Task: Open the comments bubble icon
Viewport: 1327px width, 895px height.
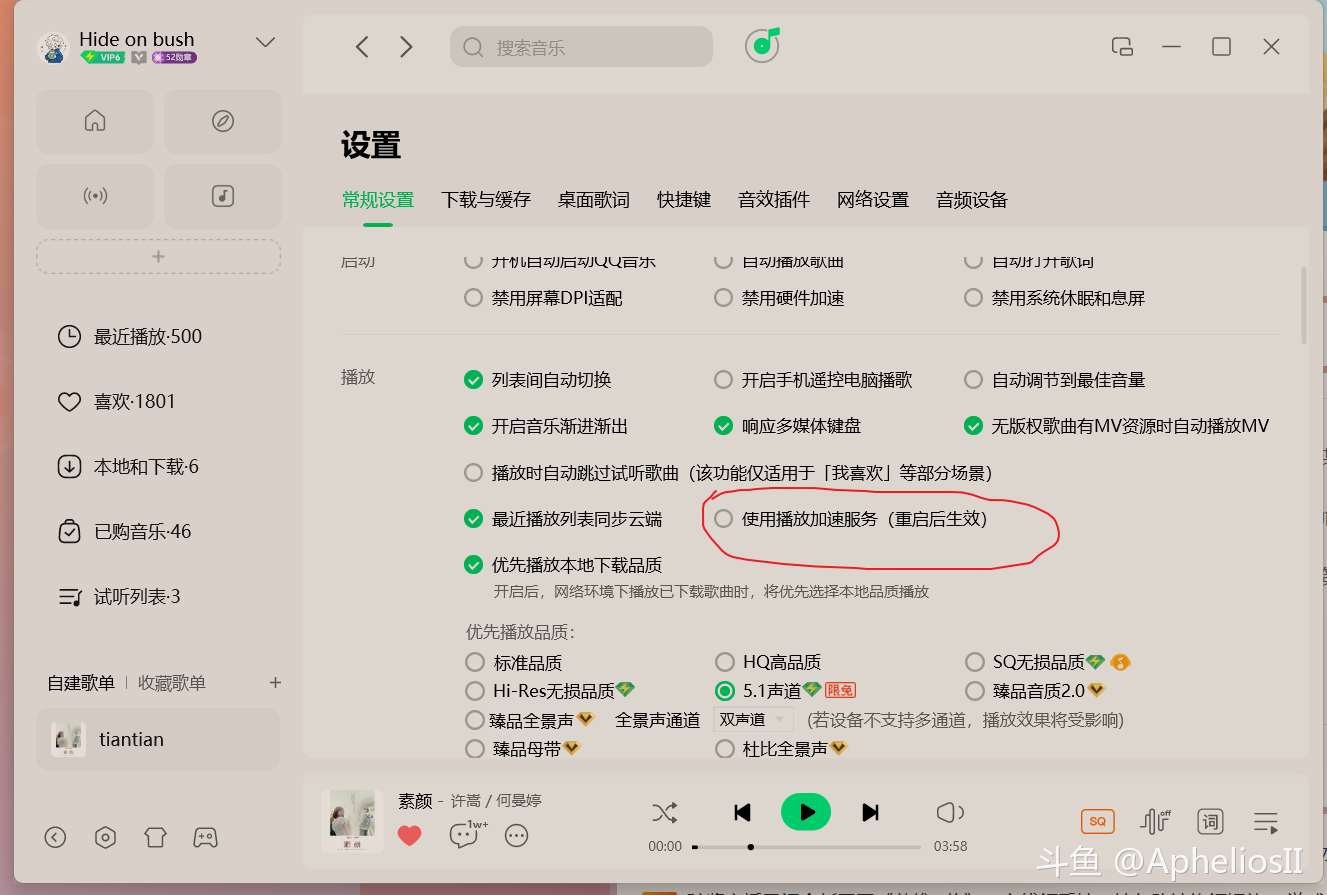Action: [x=463, y=836]
